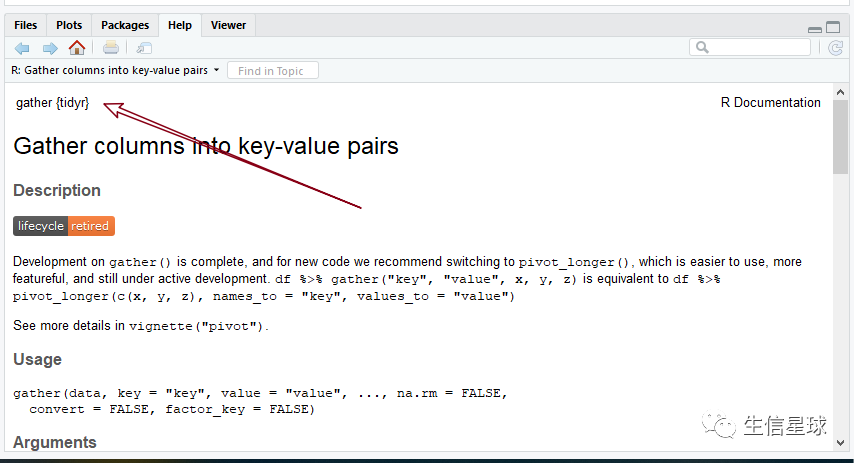Go forward to next help topic
The image size is (854, 463).
(50, 48)
